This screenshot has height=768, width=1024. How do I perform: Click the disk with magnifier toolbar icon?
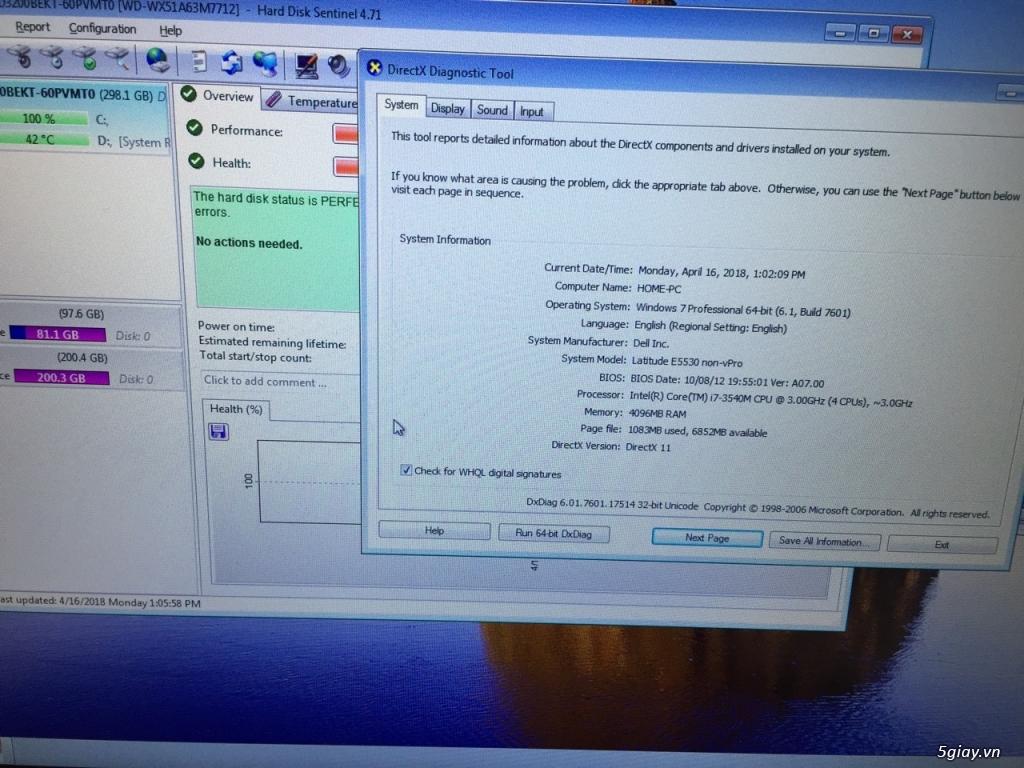point(117,59)
